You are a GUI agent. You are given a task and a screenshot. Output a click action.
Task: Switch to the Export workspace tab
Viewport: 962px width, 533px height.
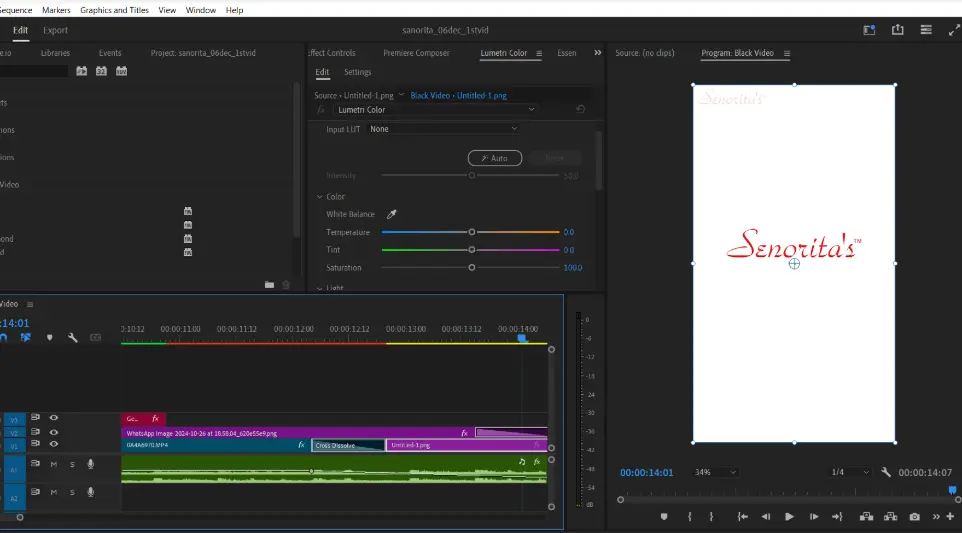click(x=55, y=30)
